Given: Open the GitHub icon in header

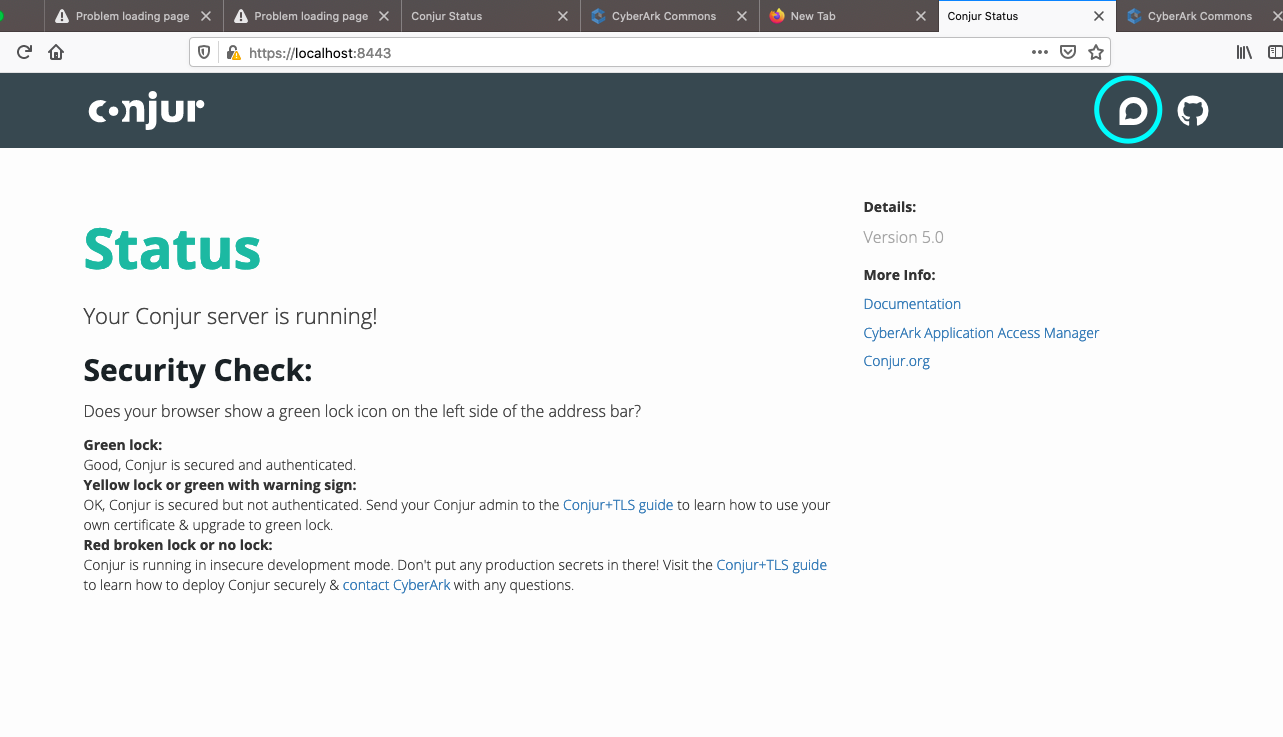Looking at the screenshot, I should (1192, 110).
